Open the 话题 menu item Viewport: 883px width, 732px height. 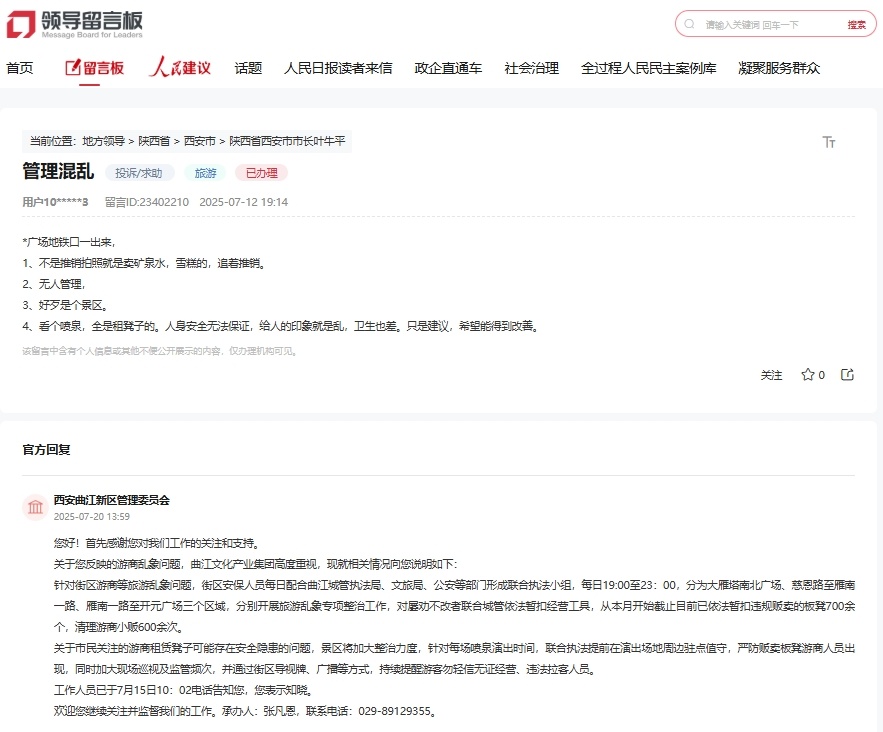(248, 68)
